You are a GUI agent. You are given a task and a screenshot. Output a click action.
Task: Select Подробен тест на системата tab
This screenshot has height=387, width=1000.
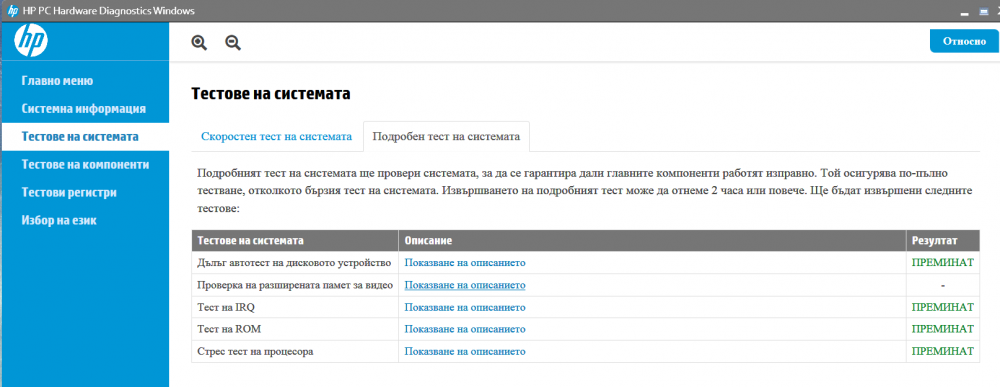point(446,136)
